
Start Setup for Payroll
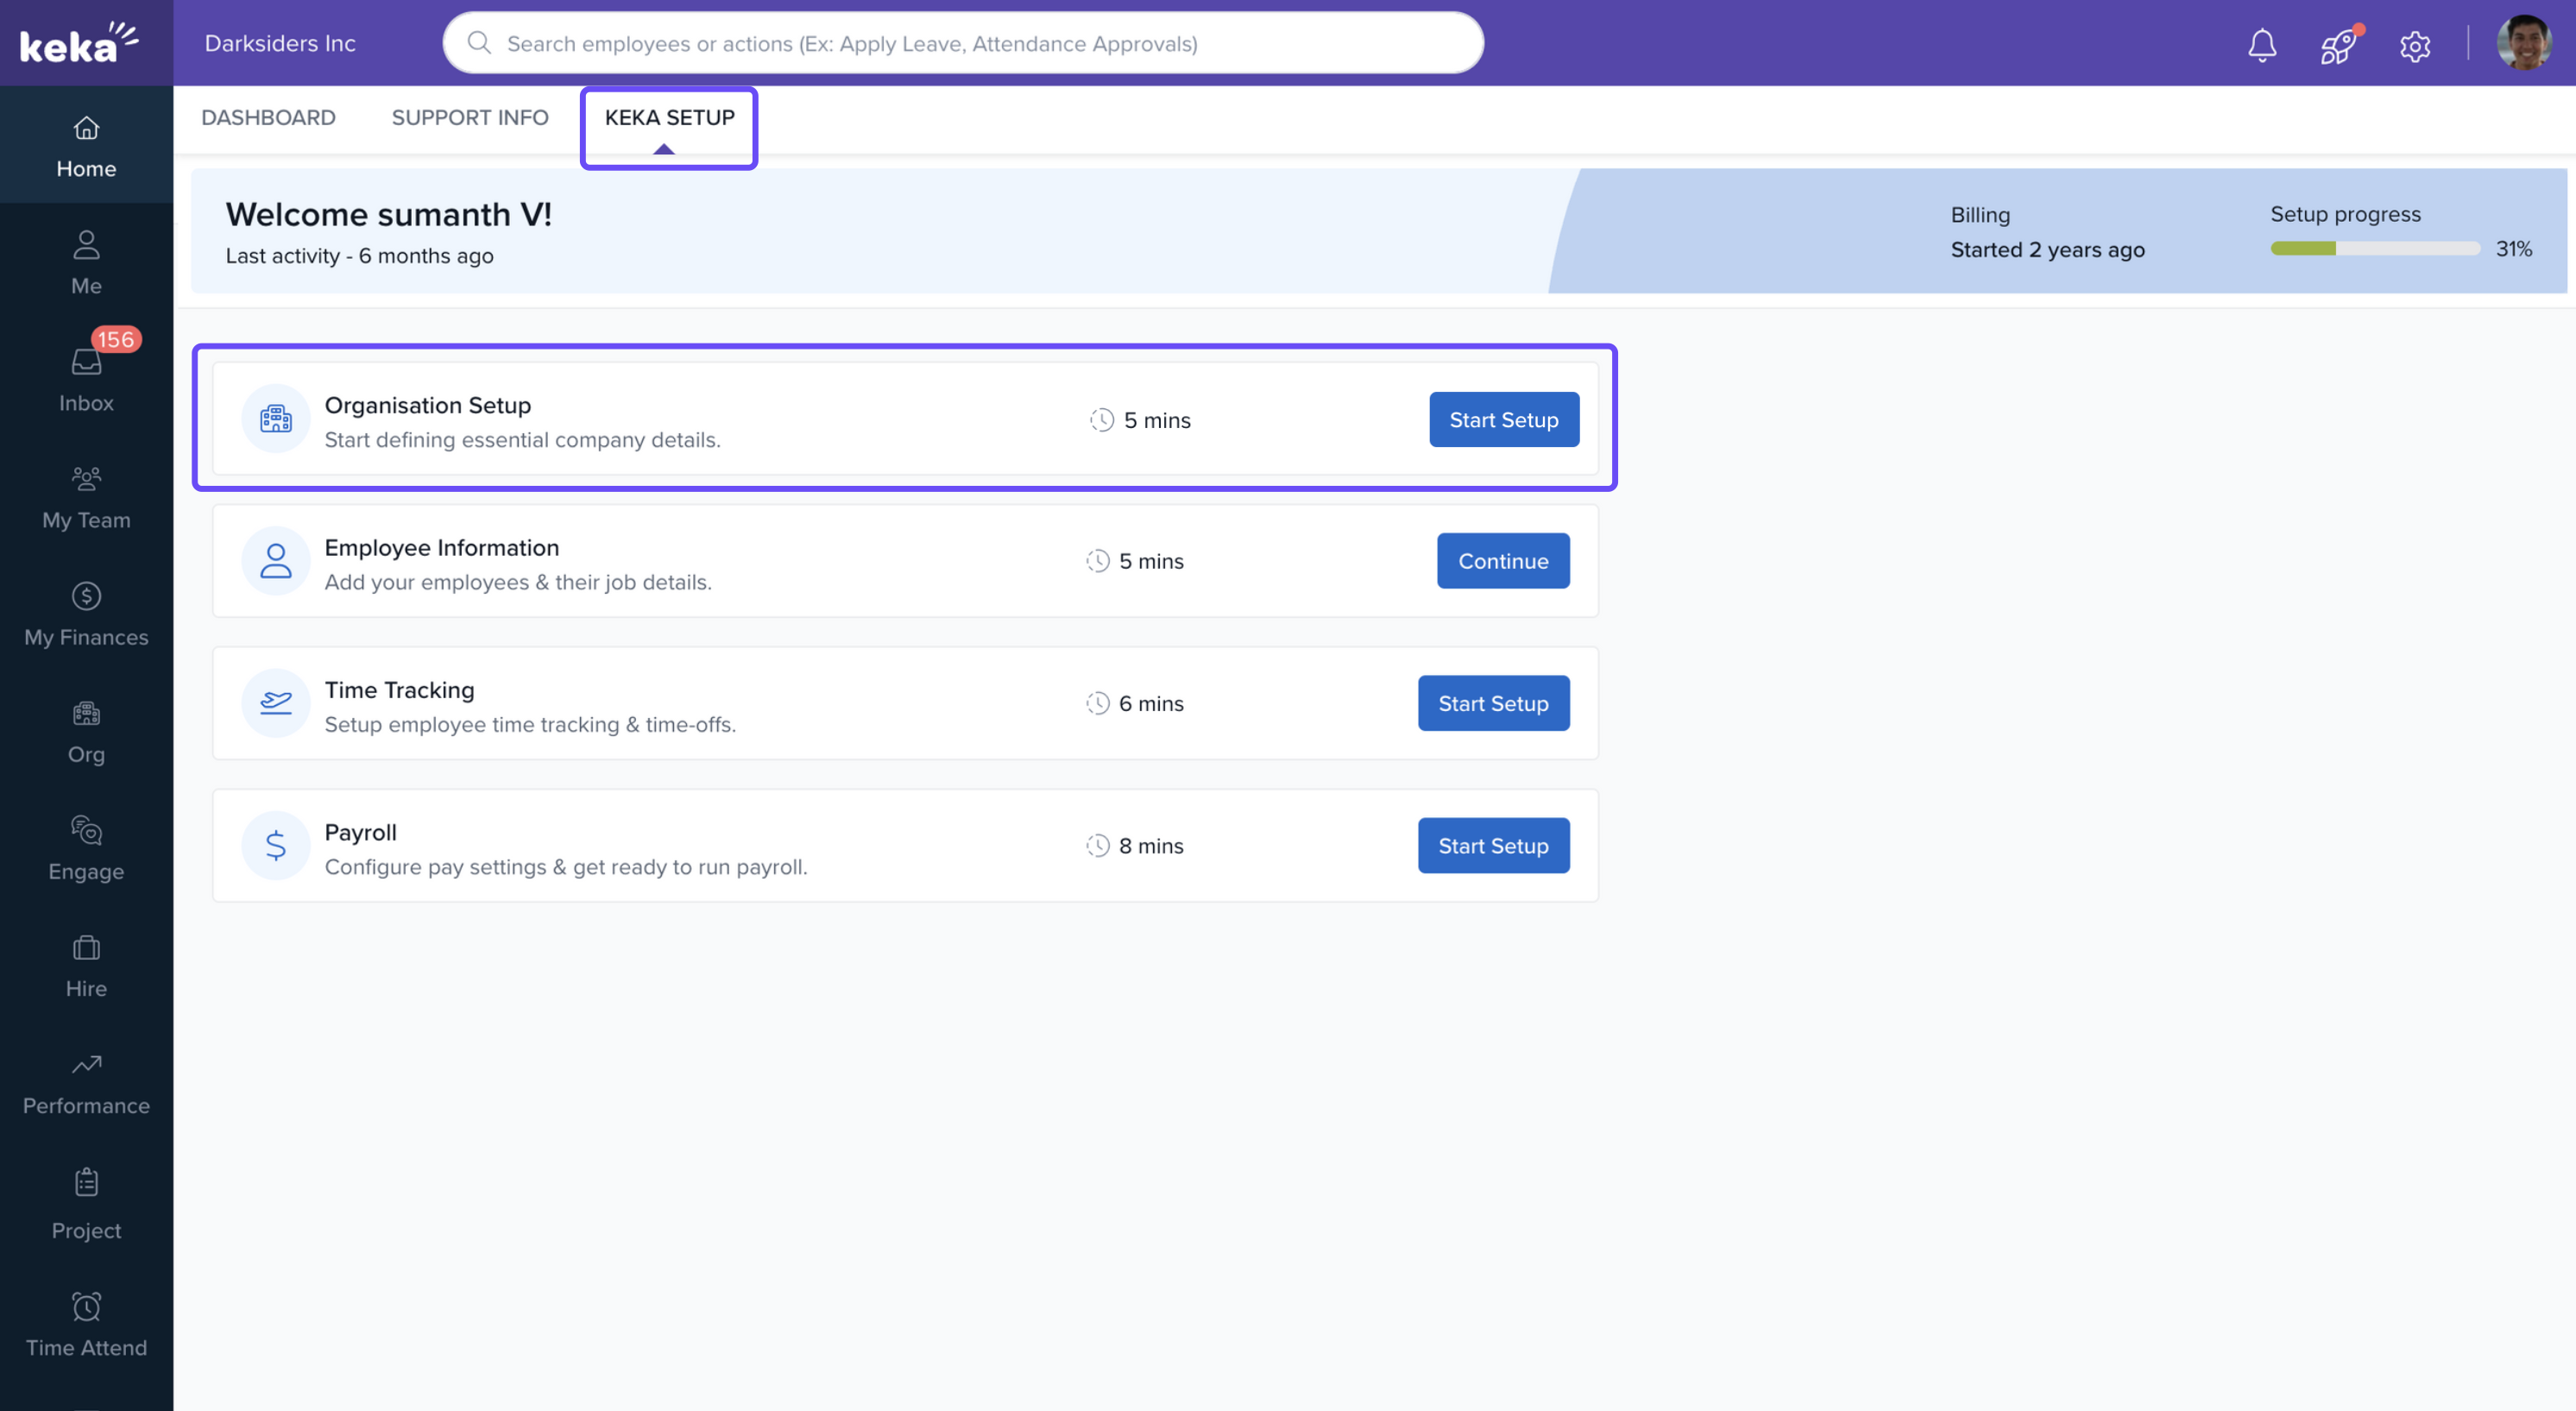pyautogui.click(x=1492, y=846)
